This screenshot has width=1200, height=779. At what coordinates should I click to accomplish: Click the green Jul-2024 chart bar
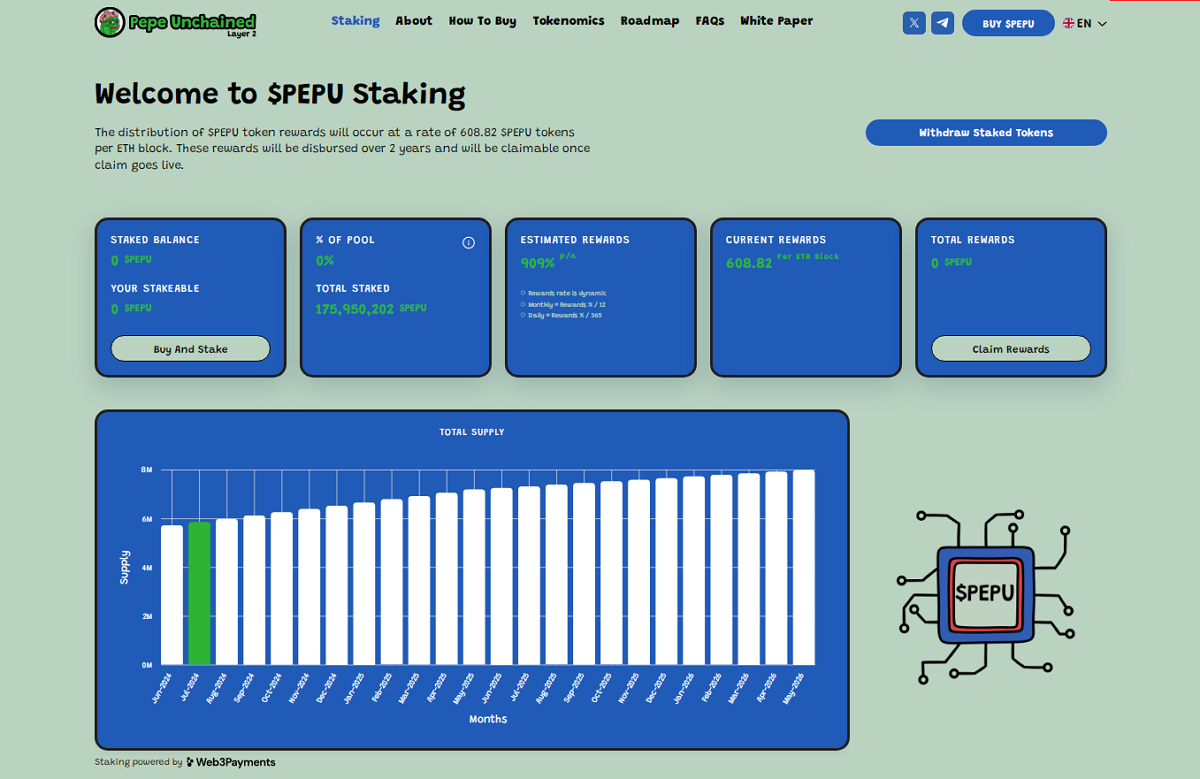pos(200,593)
